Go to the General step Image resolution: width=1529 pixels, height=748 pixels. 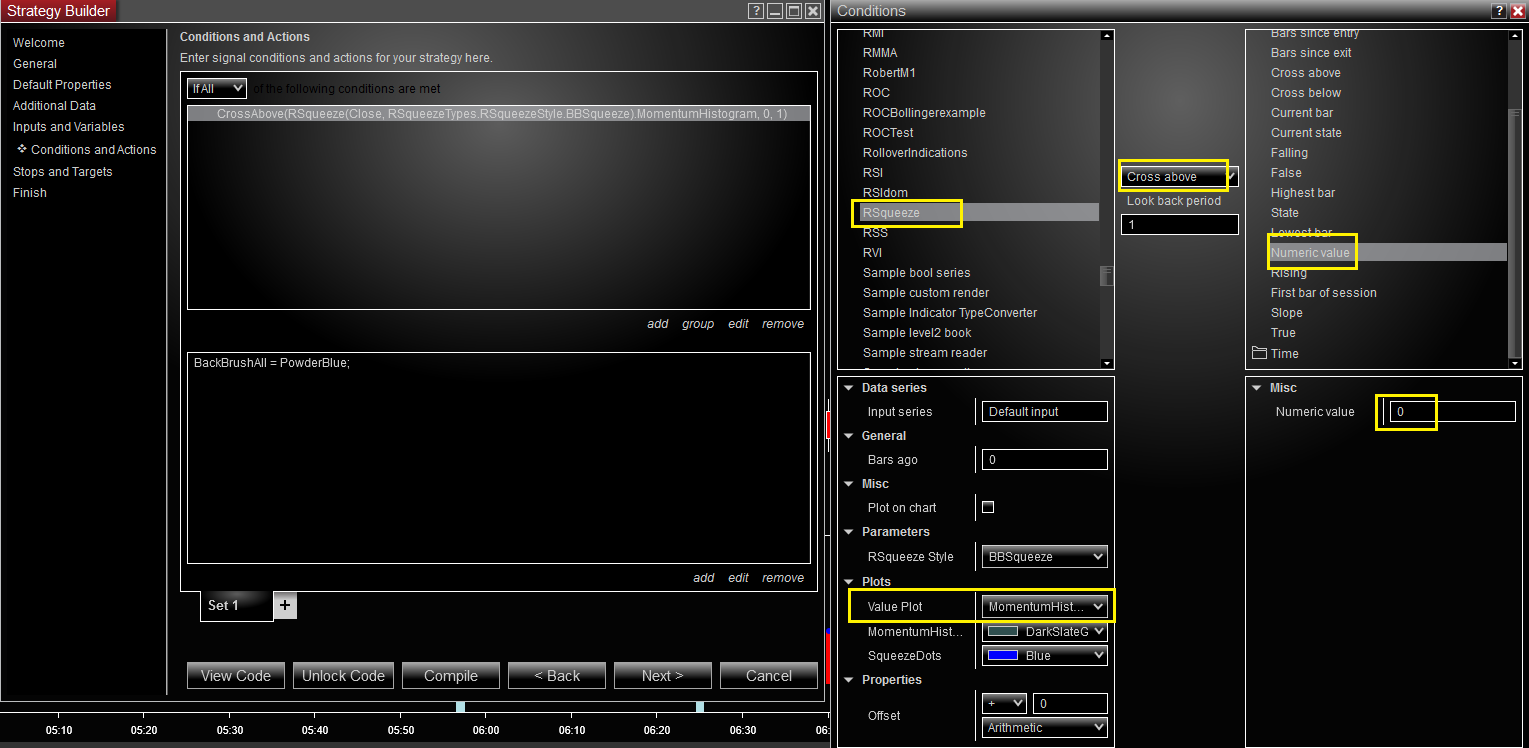35,64
